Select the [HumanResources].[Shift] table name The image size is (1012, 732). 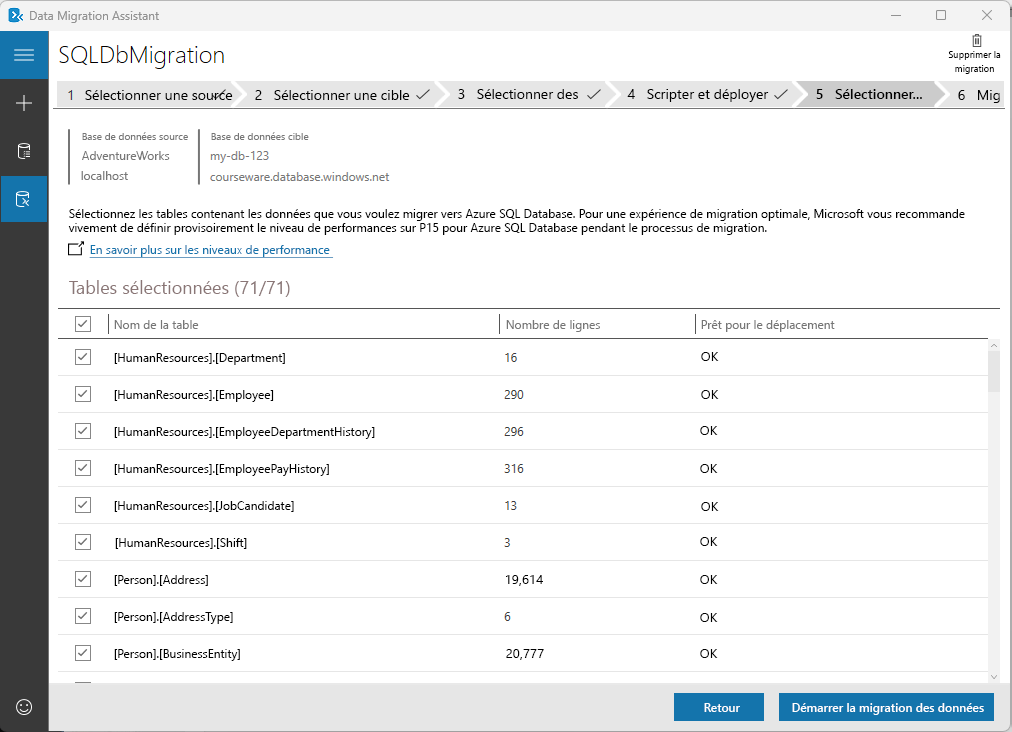pos(181,543)
